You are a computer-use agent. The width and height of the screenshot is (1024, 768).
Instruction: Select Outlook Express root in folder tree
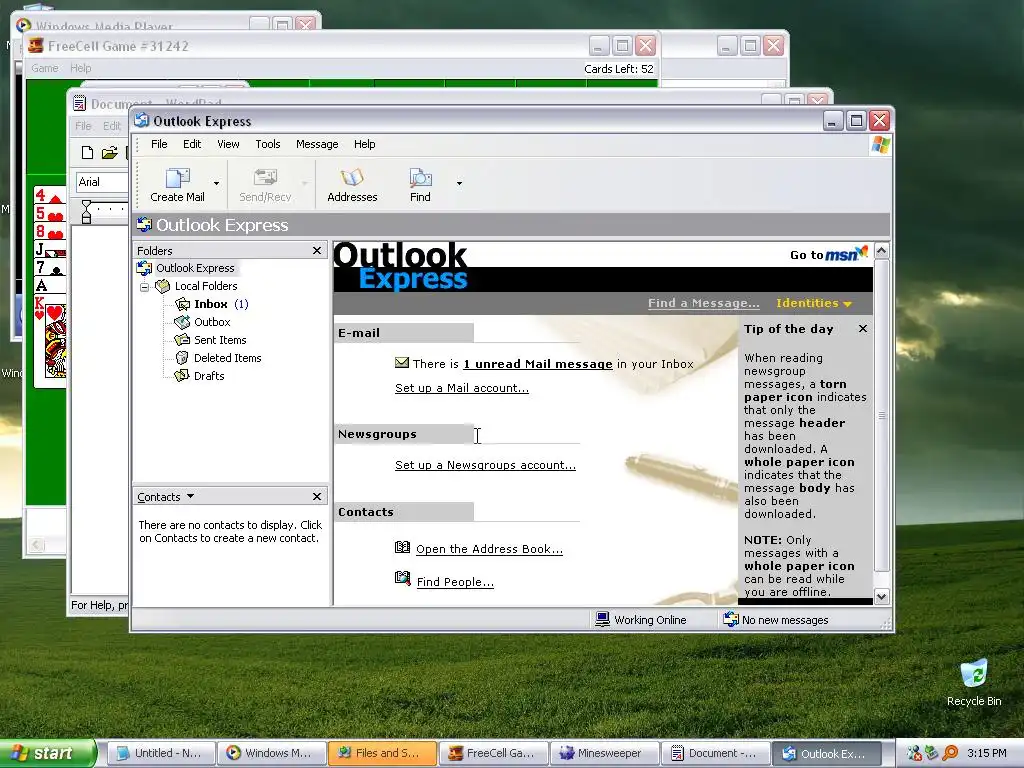[195, 268]
